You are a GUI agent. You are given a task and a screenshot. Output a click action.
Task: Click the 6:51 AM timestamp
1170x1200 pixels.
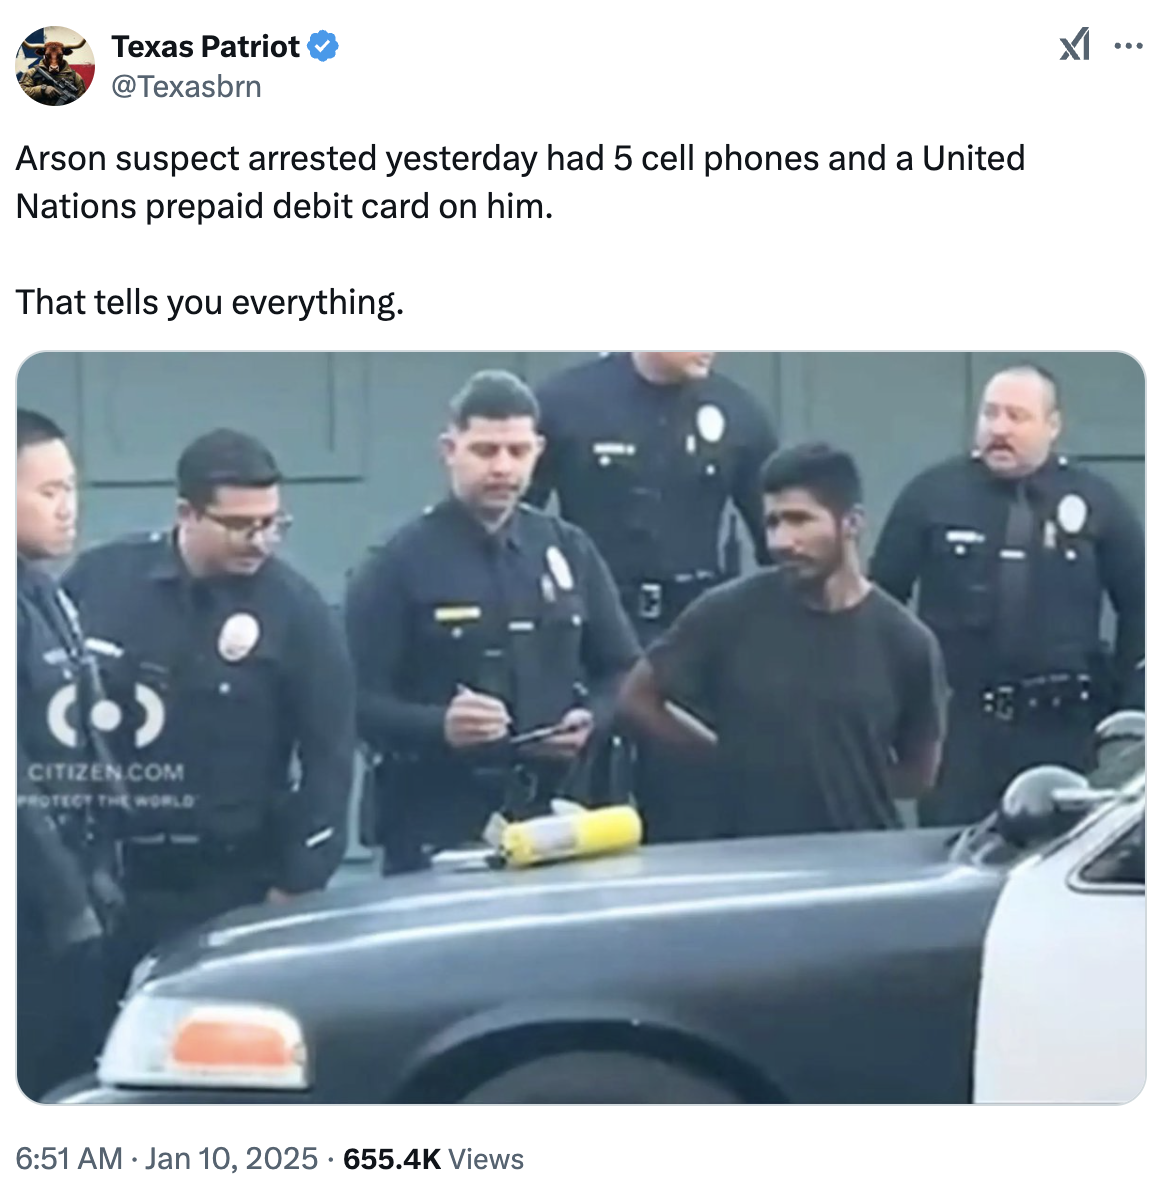69,1158
